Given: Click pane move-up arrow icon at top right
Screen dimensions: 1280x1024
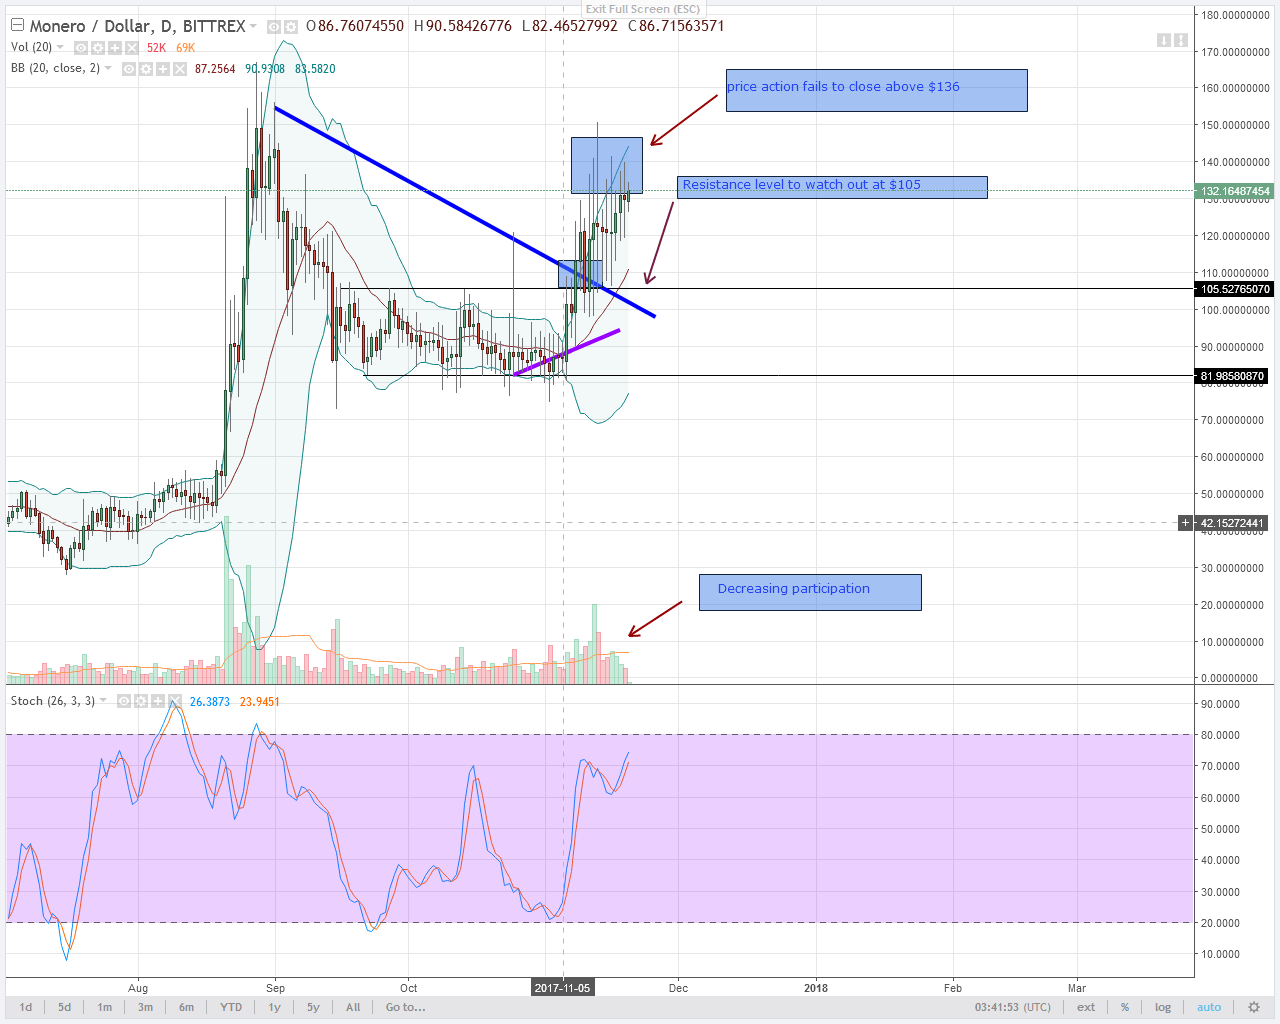Looking at the screenshot, I should pos(1180,41).
